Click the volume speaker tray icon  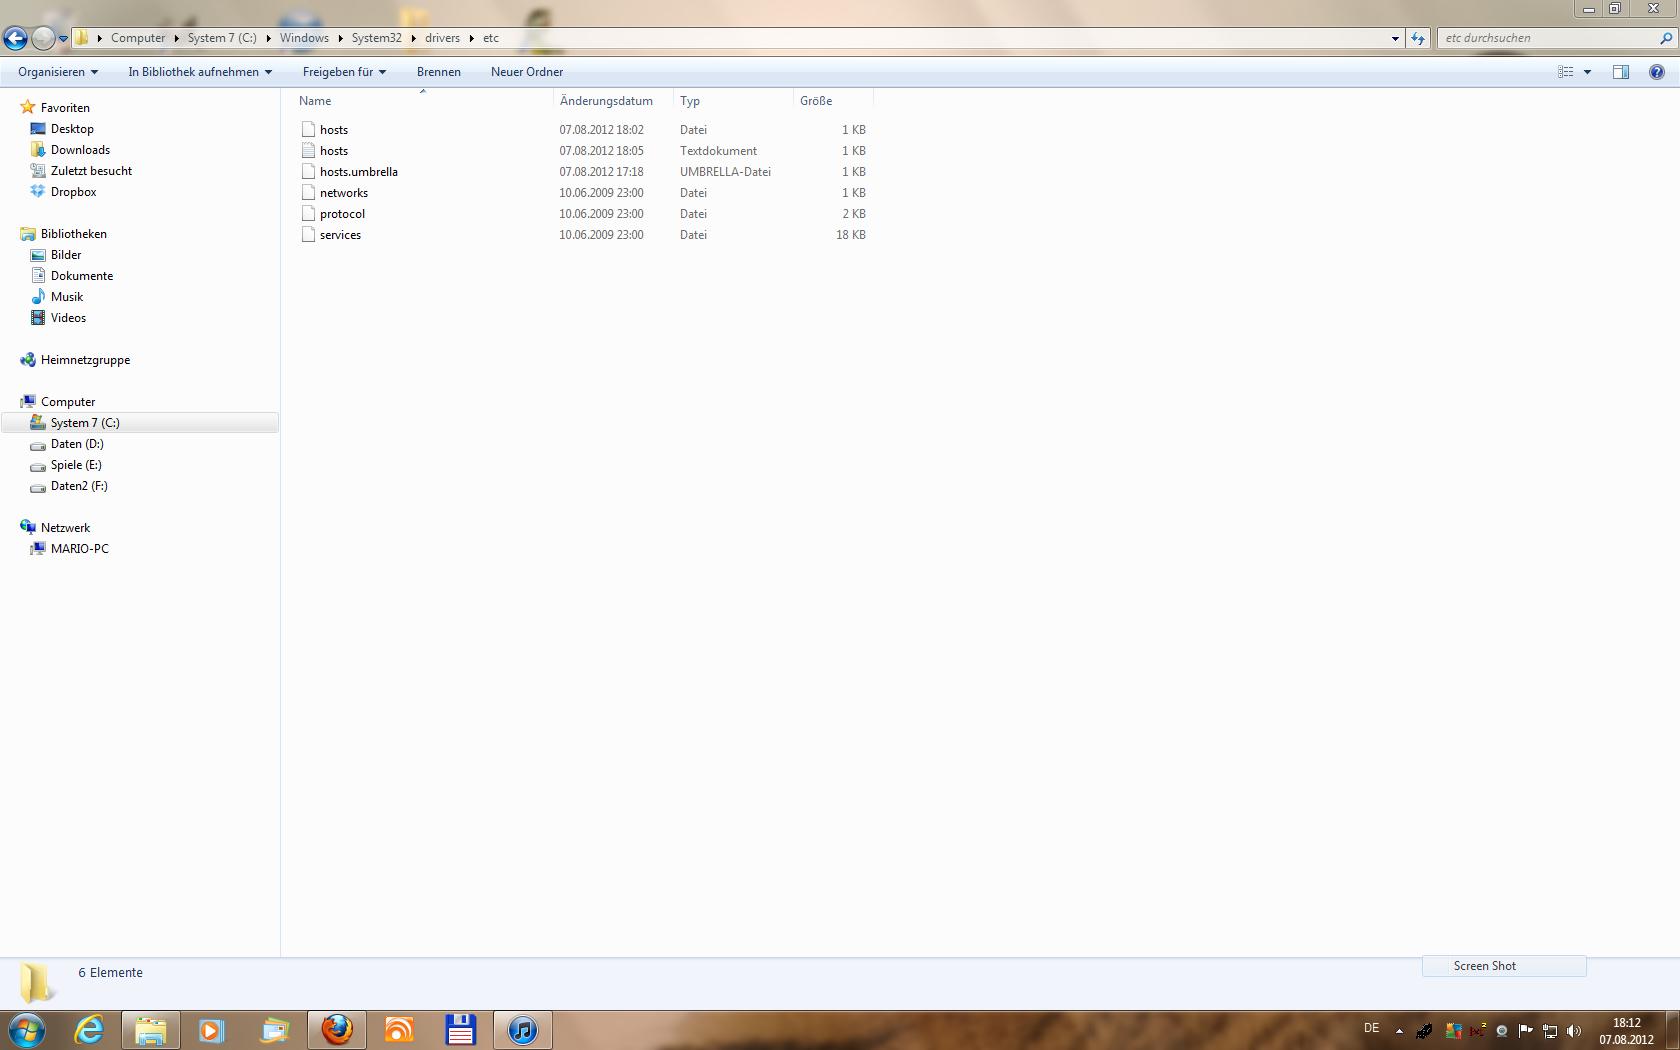1574,1030
